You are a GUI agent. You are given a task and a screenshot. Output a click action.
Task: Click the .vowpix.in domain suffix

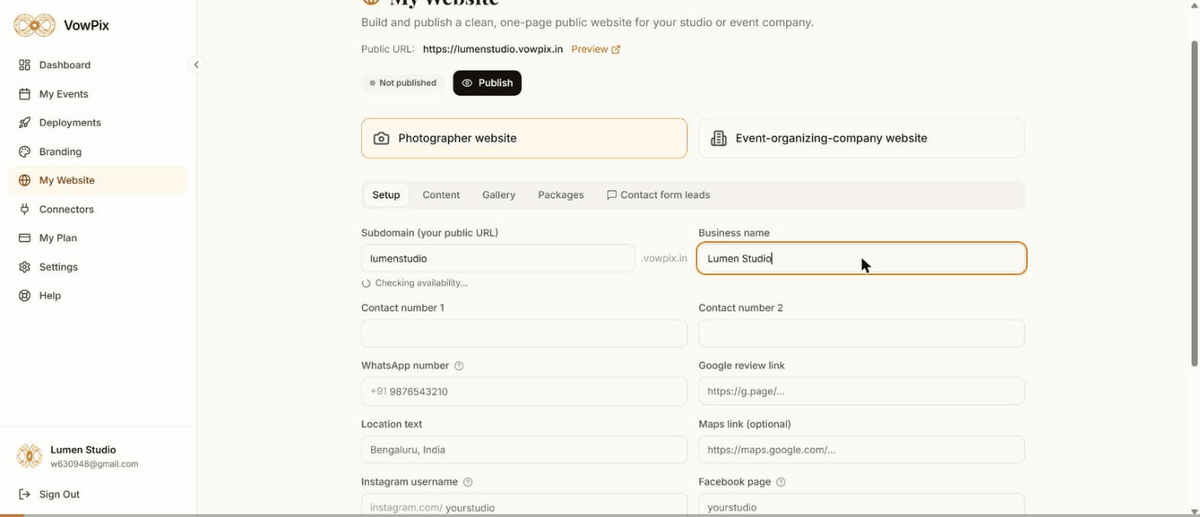pos(664,258)
